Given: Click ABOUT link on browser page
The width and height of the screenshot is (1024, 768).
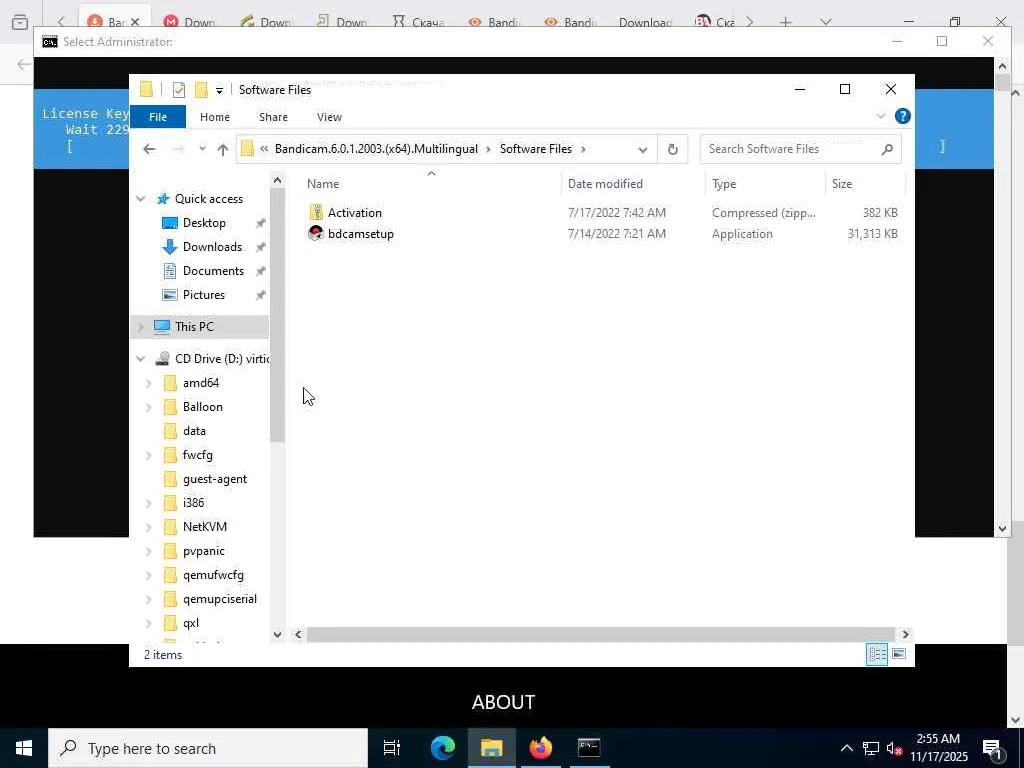Looking at the screenshot, I should tap(504, 703).
